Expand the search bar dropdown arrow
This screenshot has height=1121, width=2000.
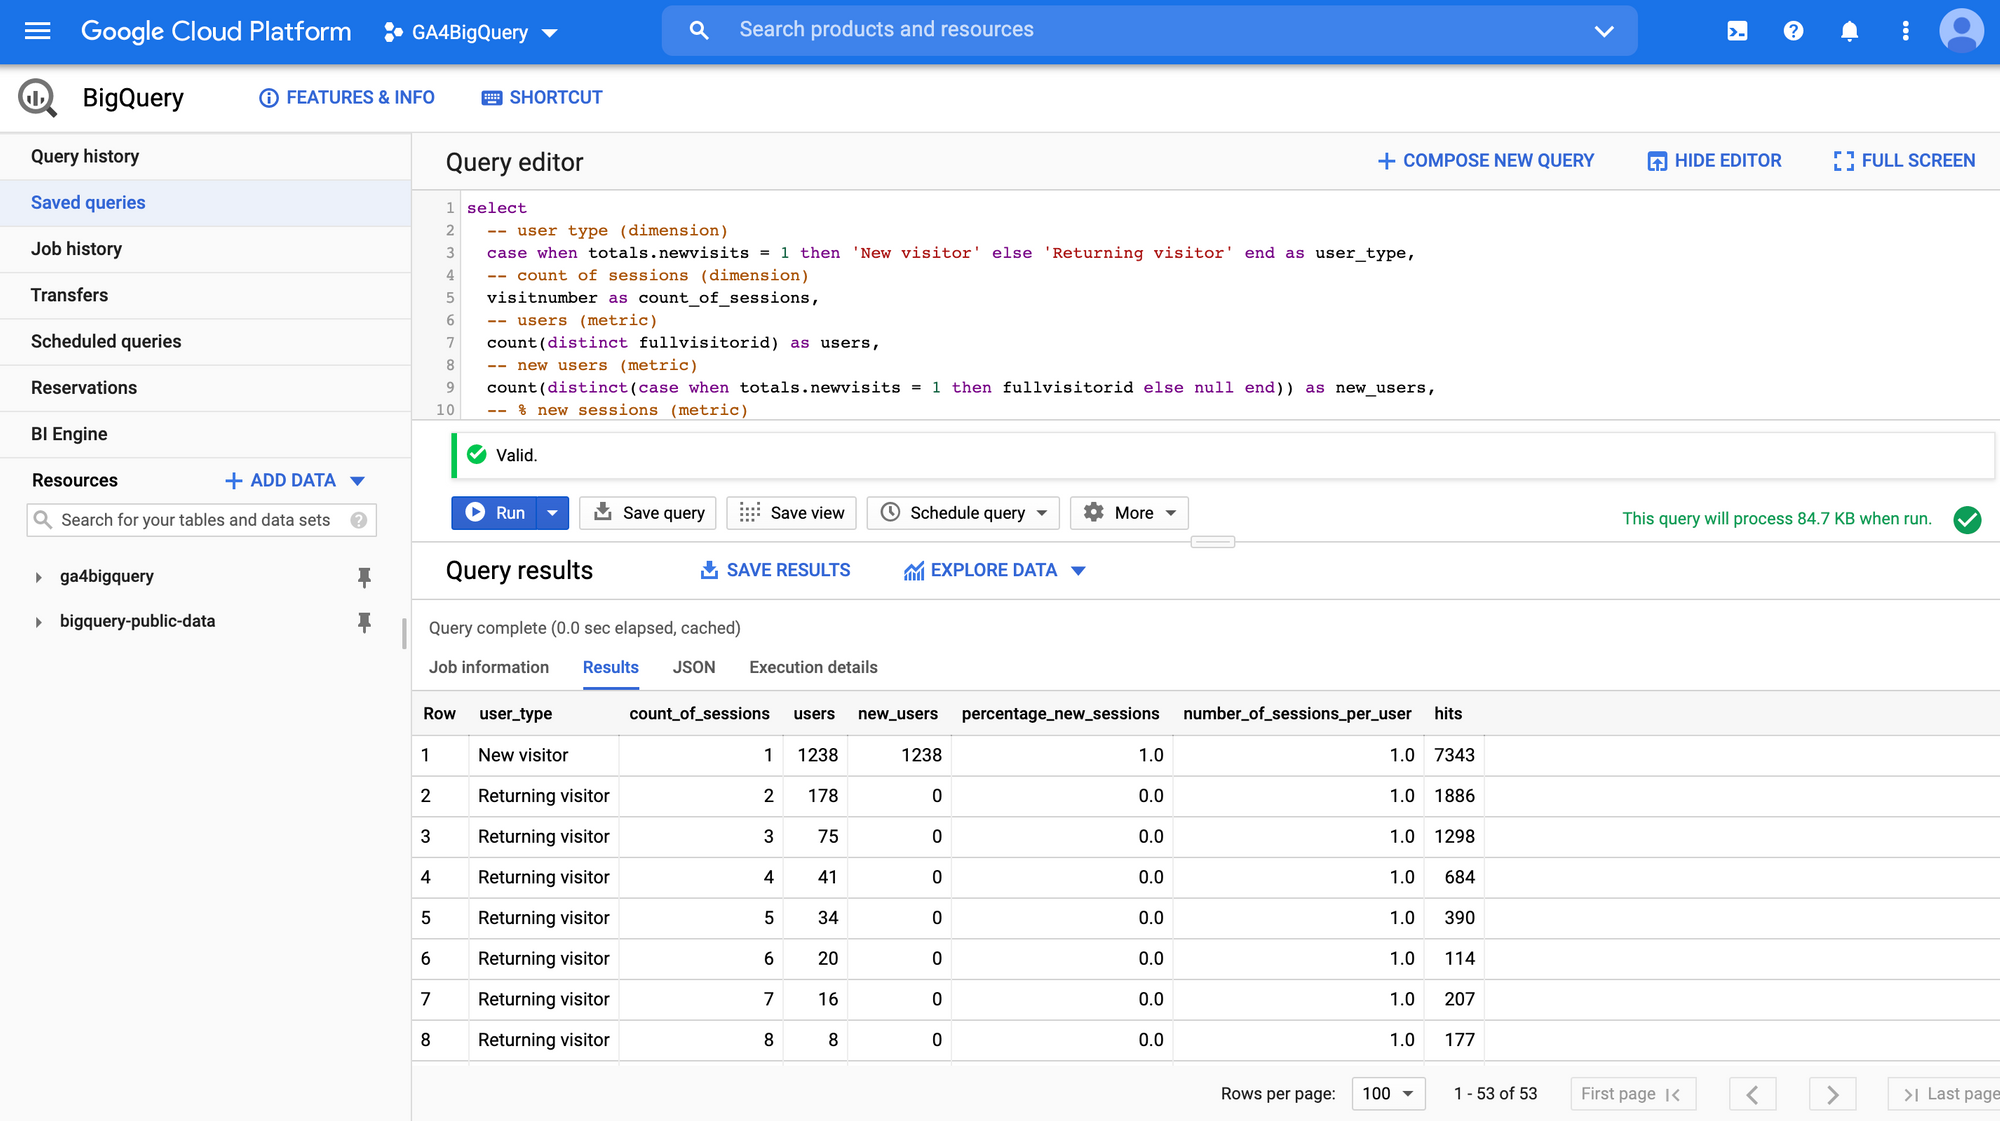1604,31
